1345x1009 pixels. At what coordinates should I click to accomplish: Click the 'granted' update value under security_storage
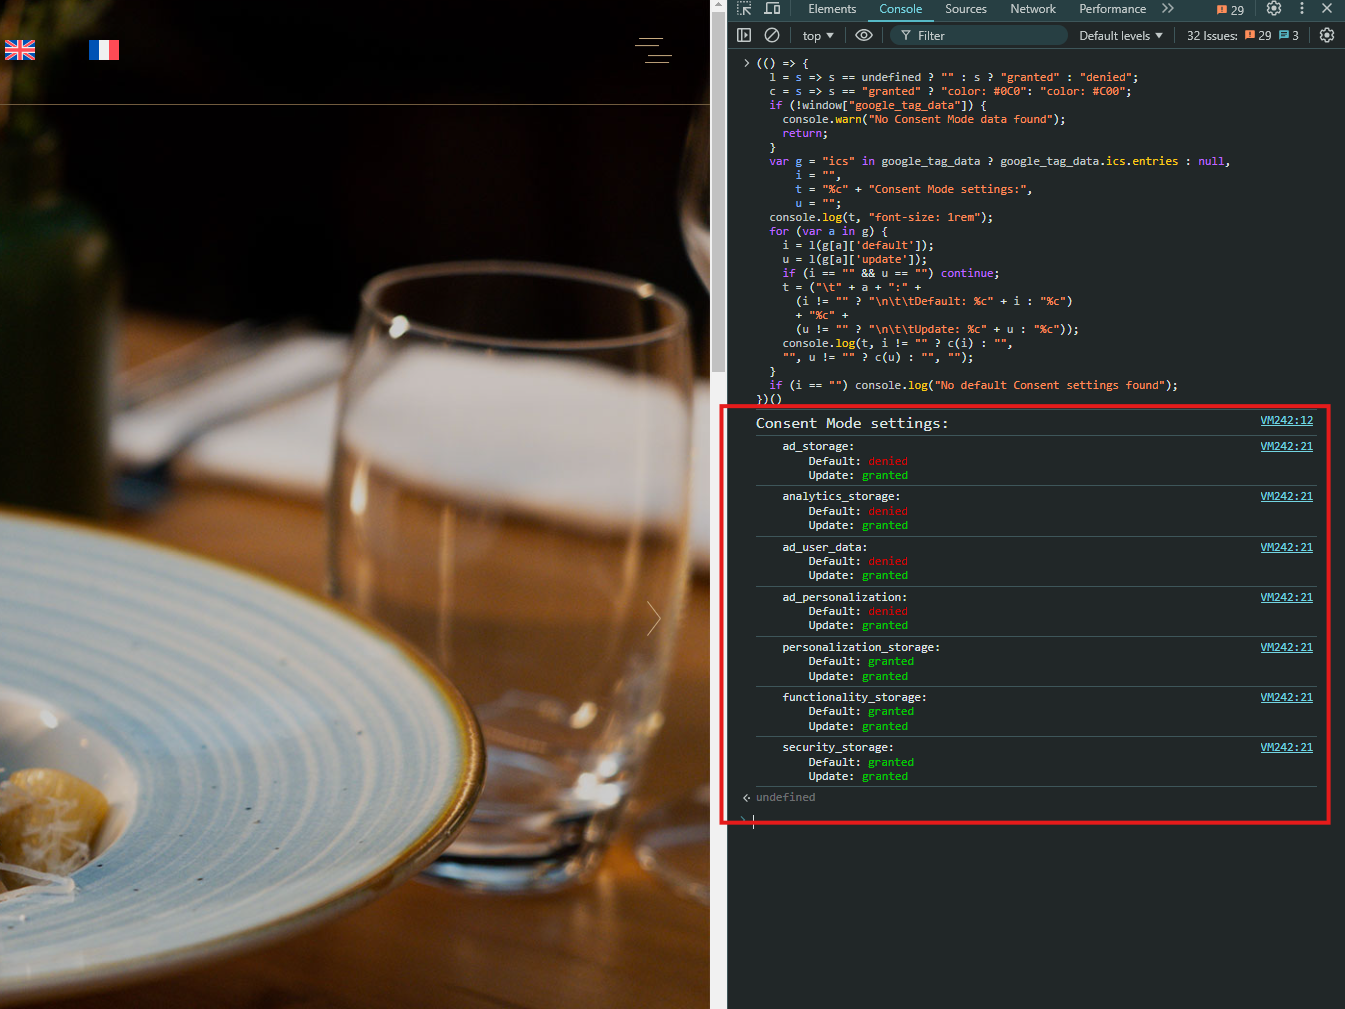(x=885, y=777)
